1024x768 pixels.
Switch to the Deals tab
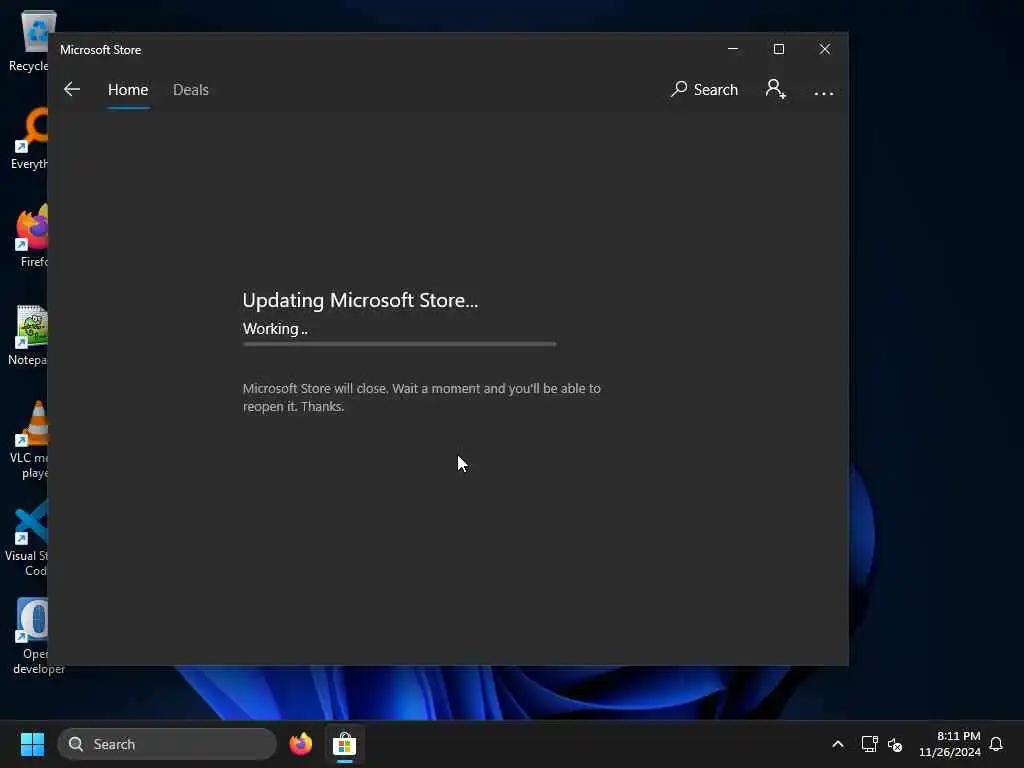(191, 89)
